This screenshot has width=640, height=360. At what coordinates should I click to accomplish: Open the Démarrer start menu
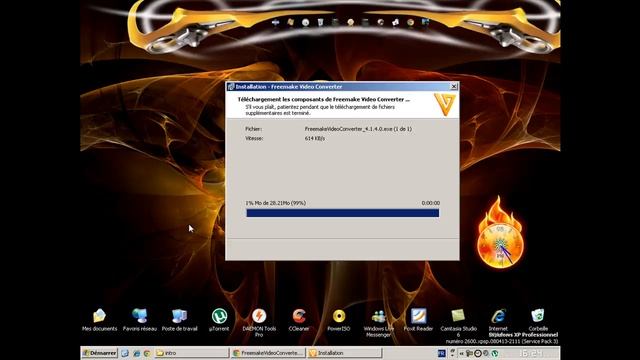click(100, 353)
